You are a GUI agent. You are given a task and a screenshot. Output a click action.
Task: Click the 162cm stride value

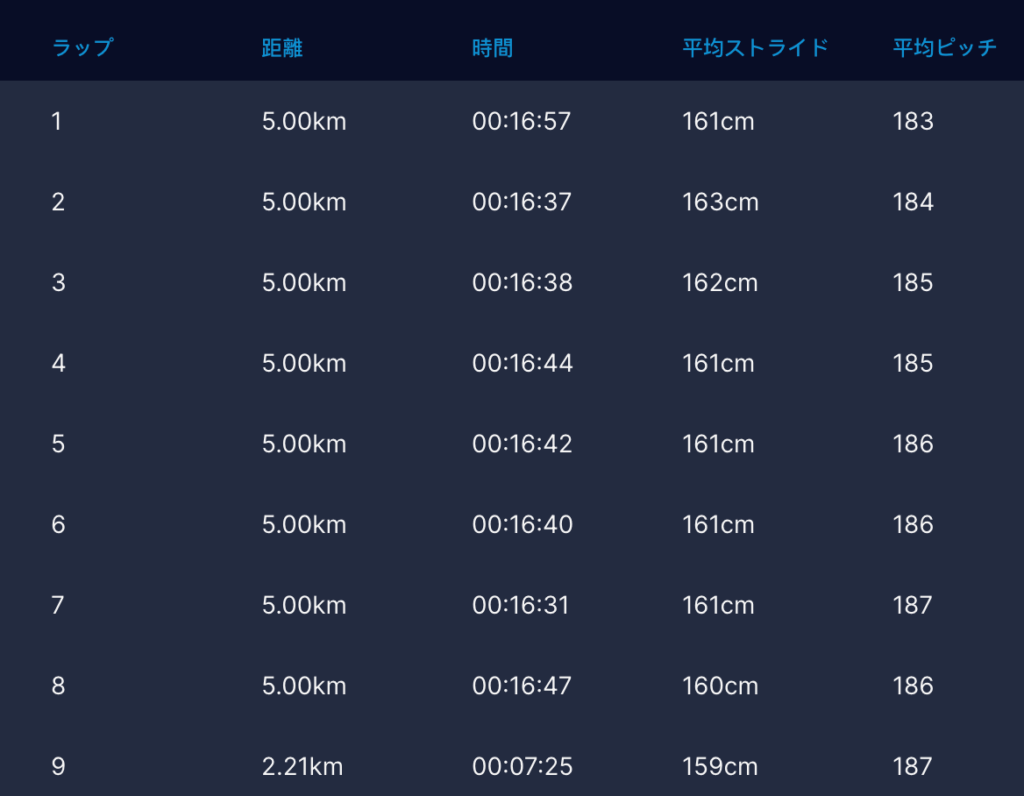pyautogui.click(x=720, y=283)
